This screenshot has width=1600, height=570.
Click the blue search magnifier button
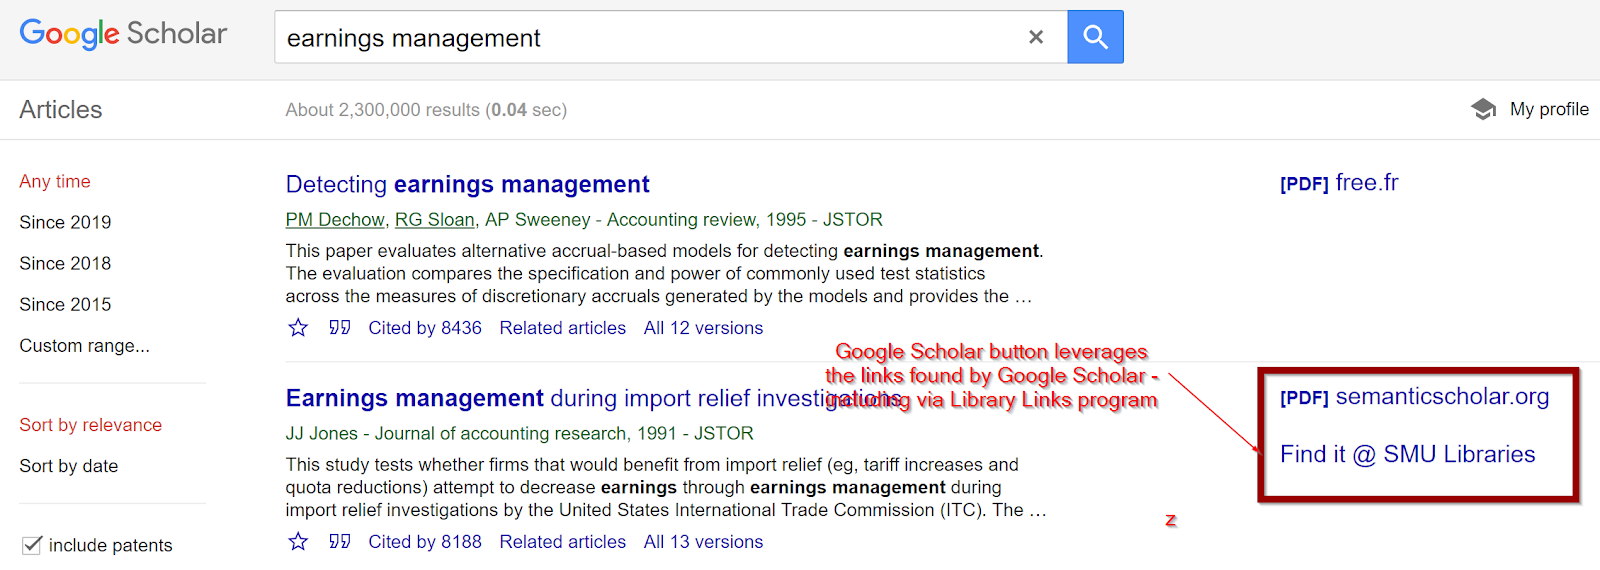1095,37
